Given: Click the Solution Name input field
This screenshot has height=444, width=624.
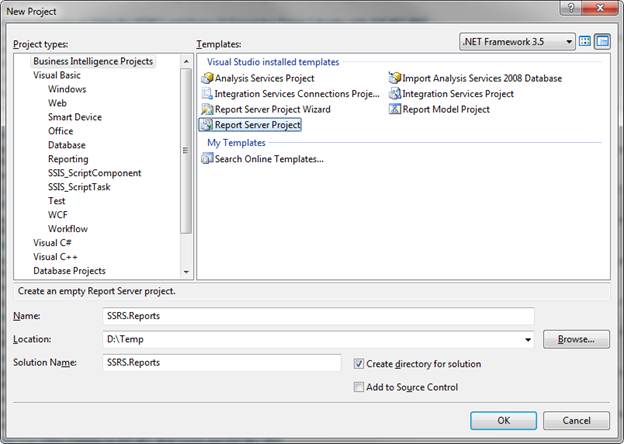Looking at the screenshot, I should [222, 362].
